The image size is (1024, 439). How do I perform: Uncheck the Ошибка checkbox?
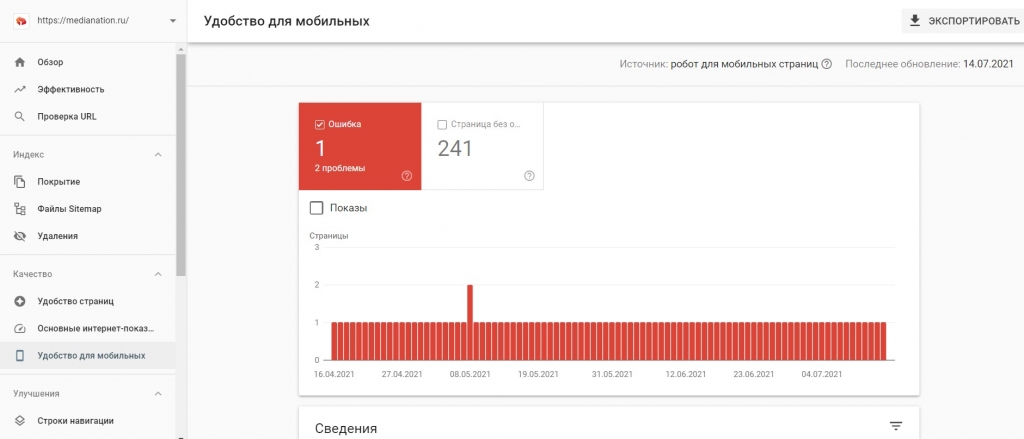coord(319,124)
